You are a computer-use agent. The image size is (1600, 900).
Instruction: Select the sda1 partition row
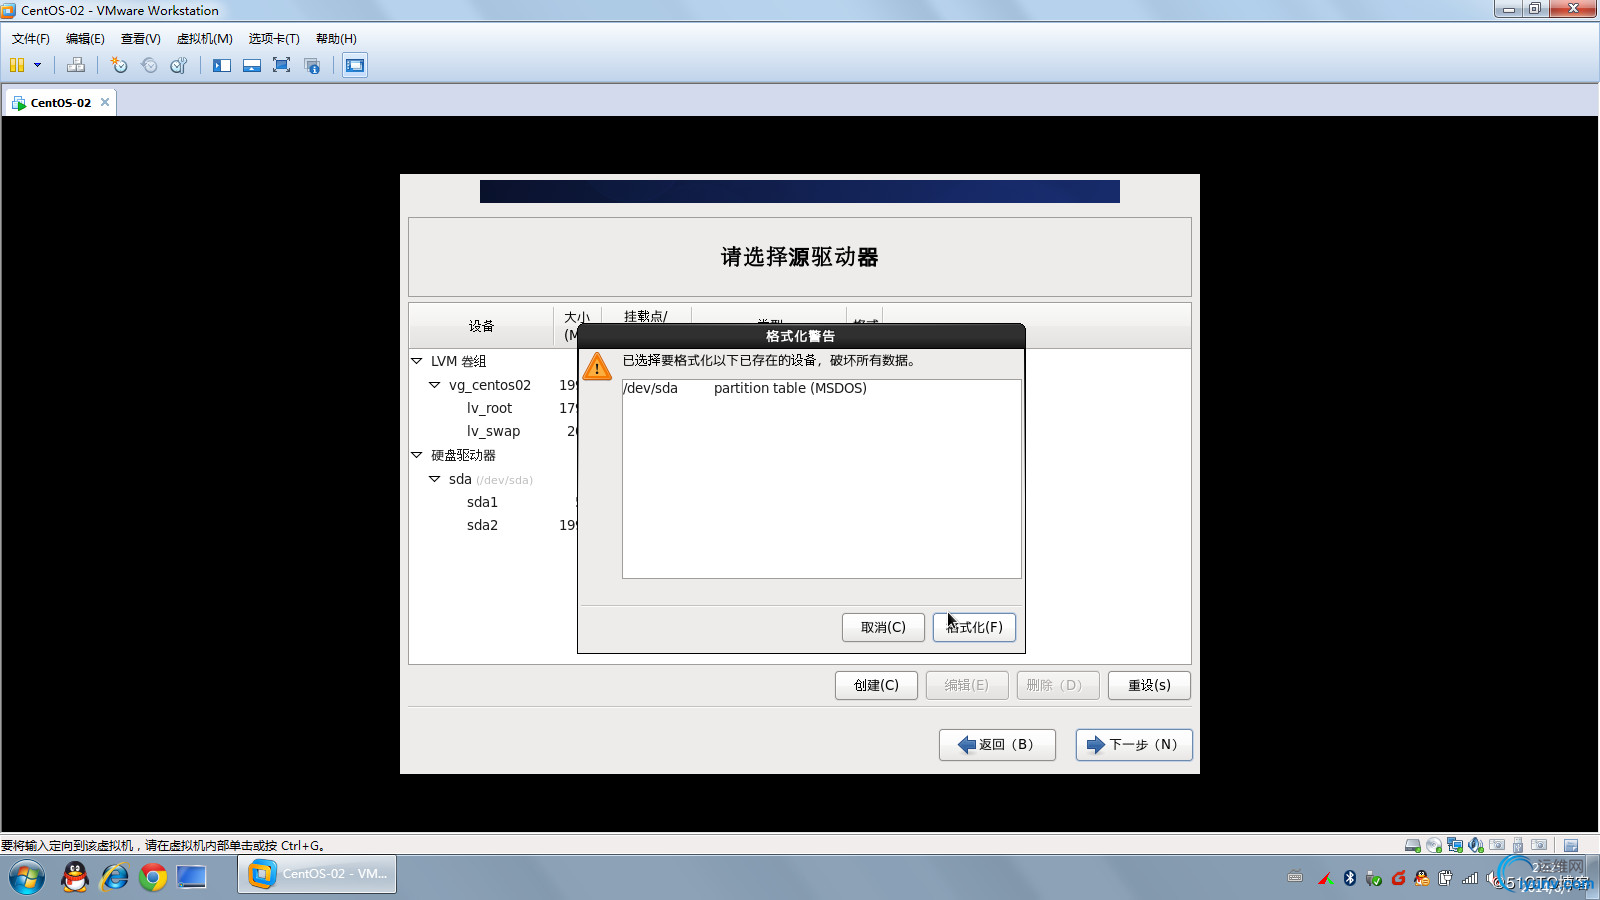click(x=482, y=502)
